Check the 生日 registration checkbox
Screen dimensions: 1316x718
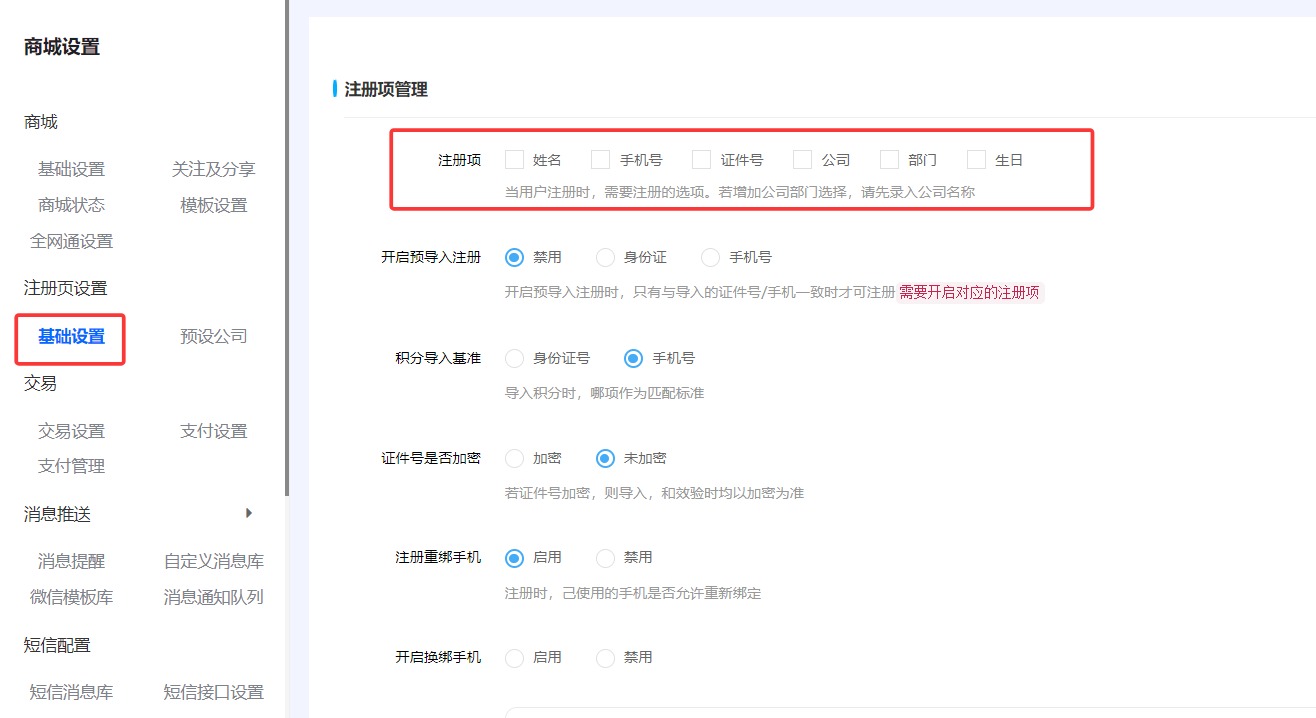click(977, 160)
